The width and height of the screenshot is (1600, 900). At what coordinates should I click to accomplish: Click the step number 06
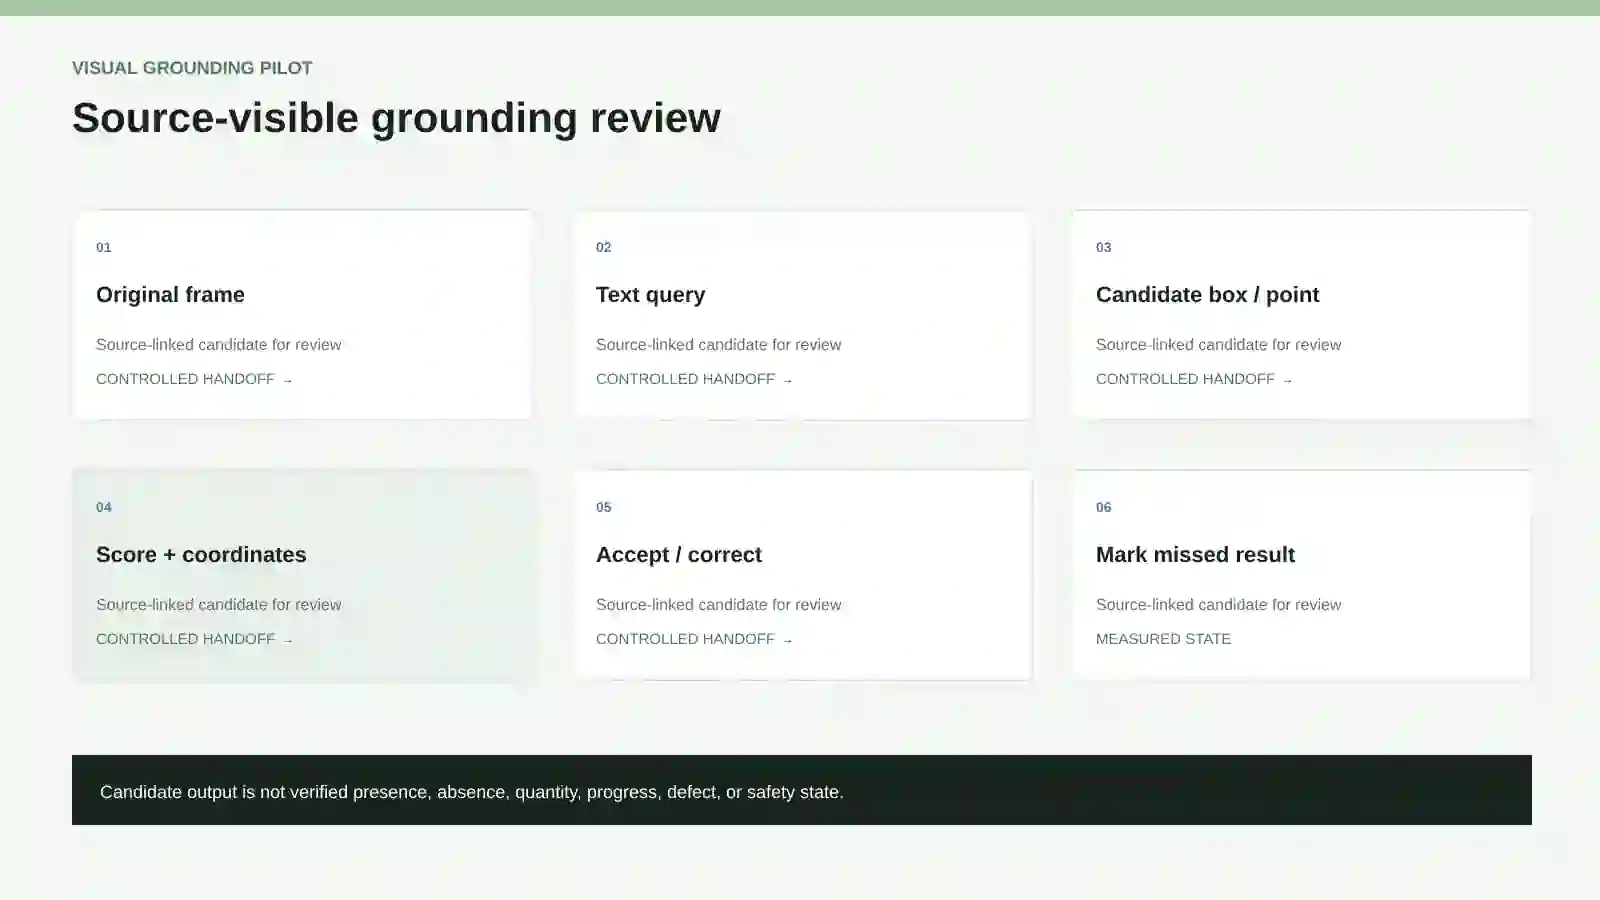point(1104,507)
